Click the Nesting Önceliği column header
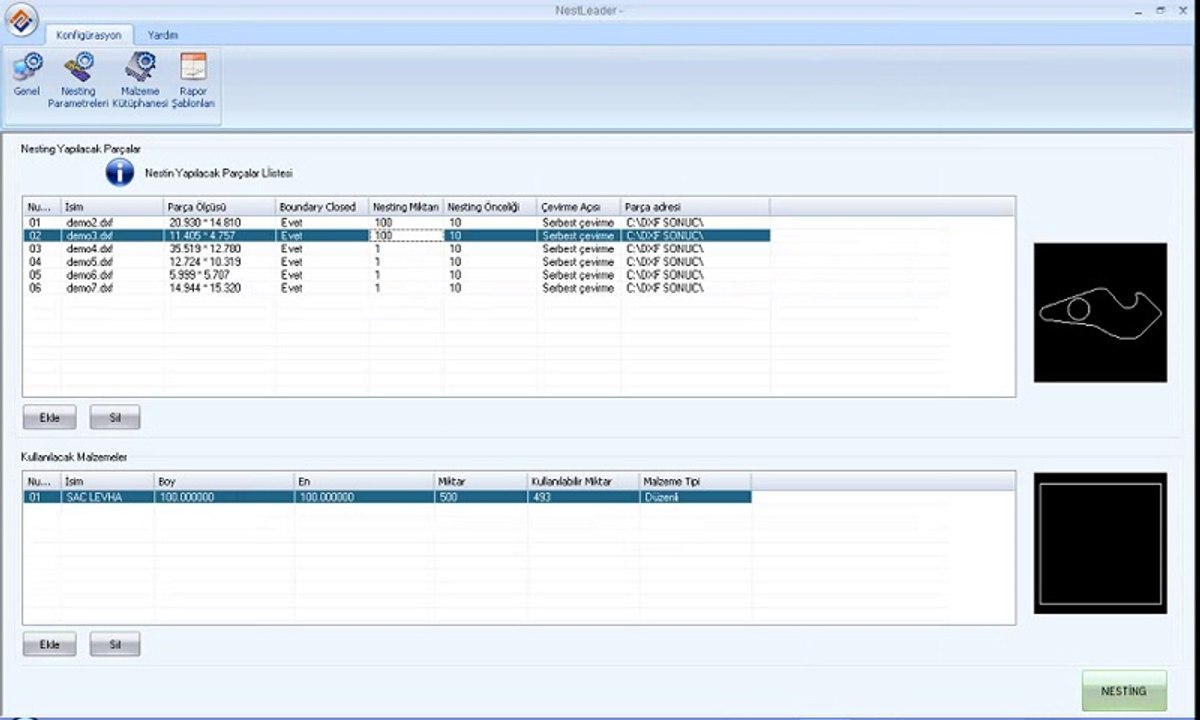 (490, 207)
